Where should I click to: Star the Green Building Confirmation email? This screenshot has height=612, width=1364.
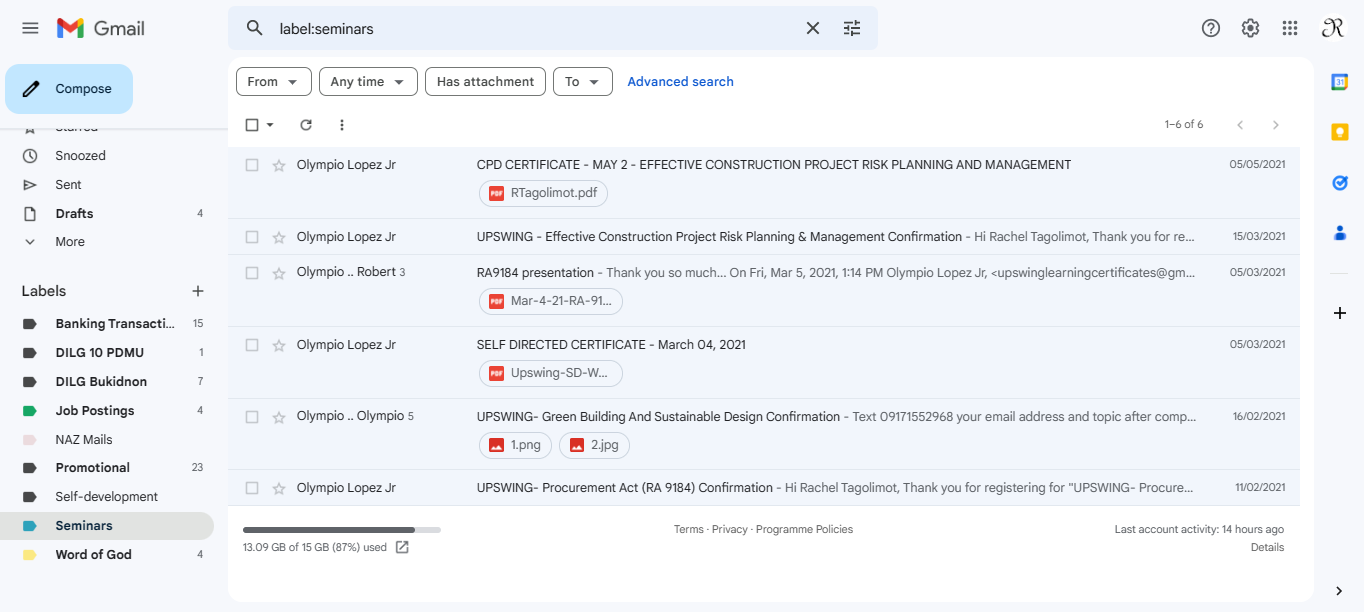point(279,417)
